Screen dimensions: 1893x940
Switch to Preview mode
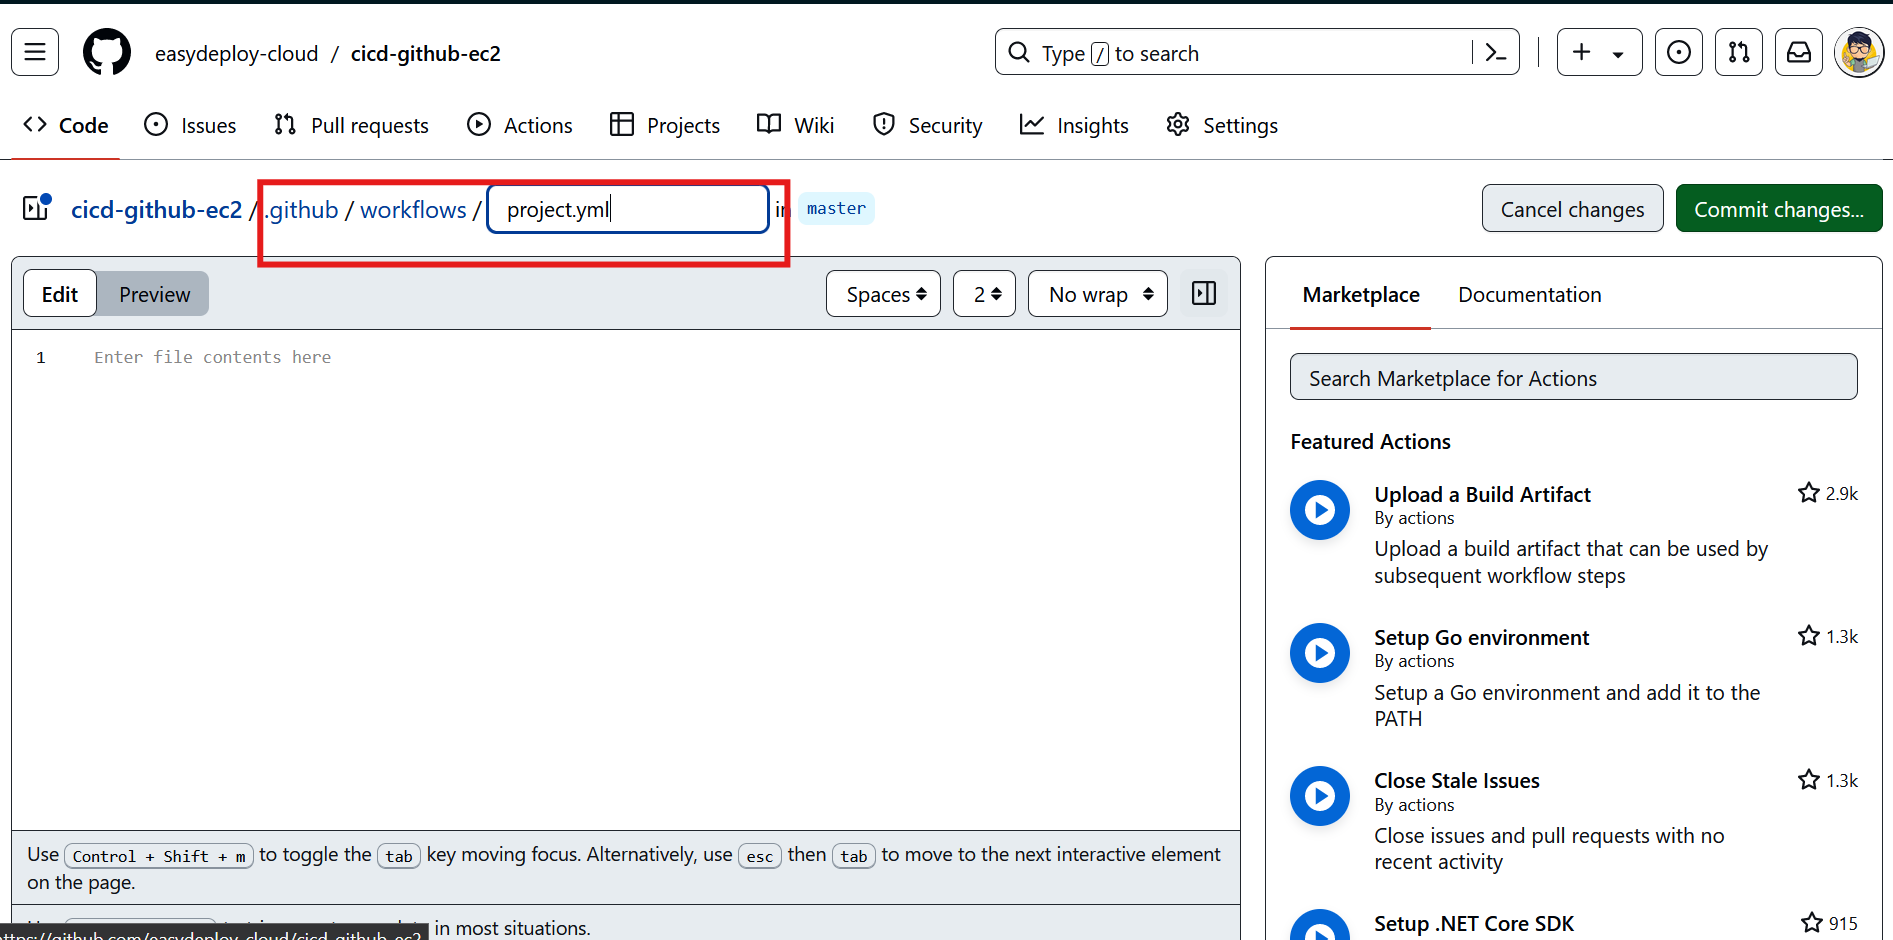coord(155,294)
